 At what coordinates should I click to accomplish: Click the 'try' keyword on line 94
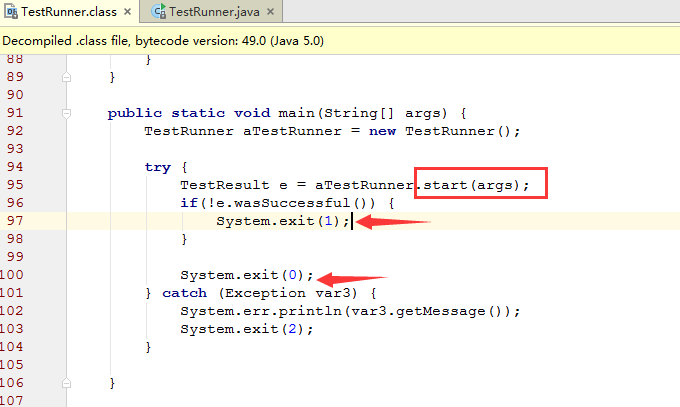[x=158, y=167]
